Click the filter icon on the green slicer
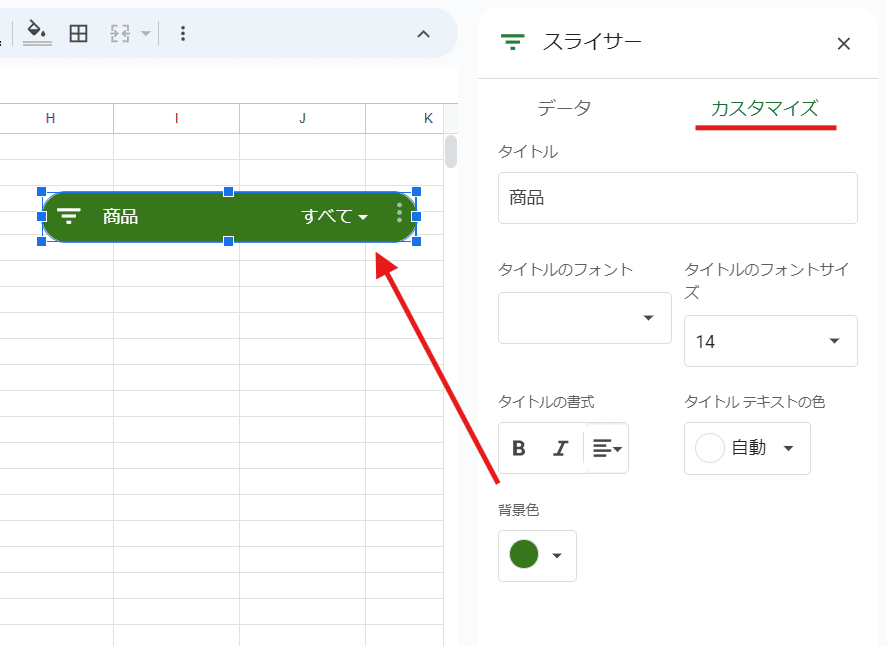This screenshot has width=887, height=646. [x=68, y=216]
